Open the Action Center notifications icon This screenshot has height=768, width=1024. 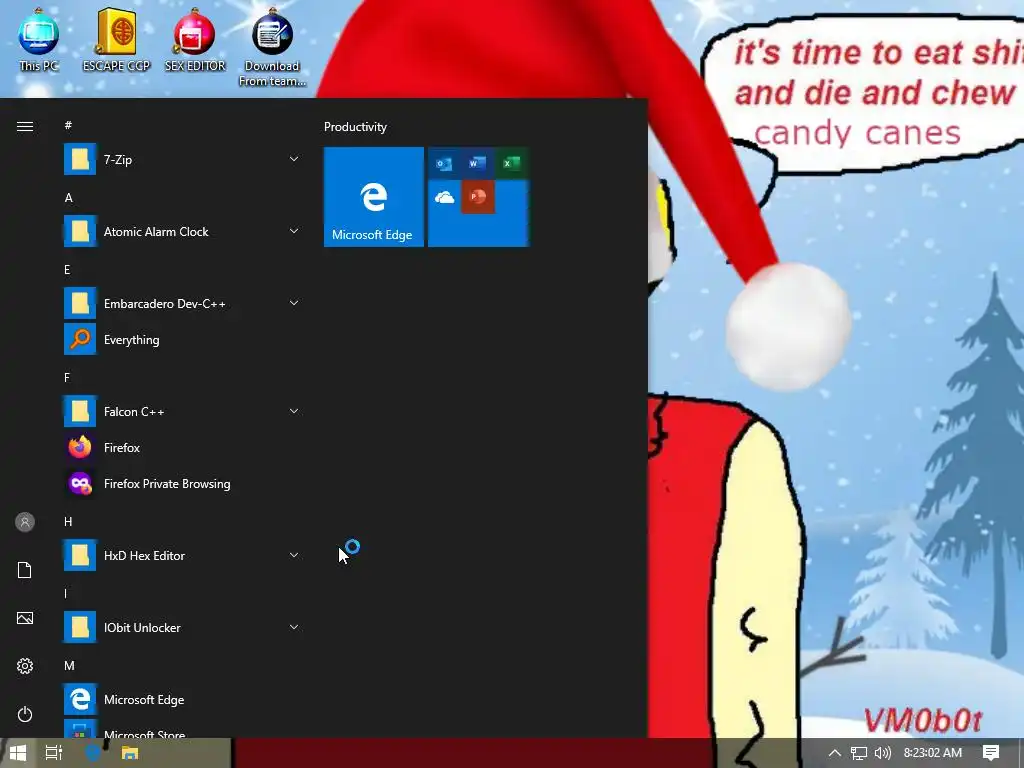(991, 753)
